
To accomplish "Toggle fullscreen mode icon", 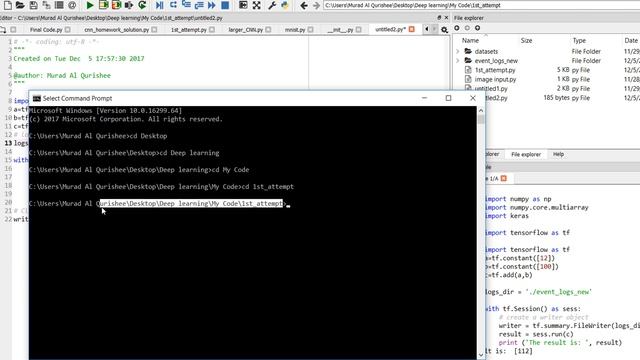I will (256, 5).
